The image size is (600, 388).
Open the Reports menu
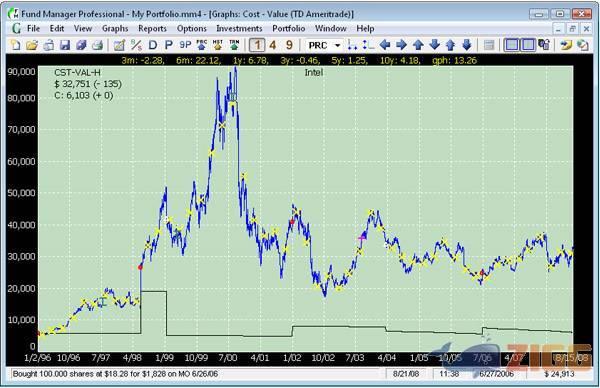(152, 28)
